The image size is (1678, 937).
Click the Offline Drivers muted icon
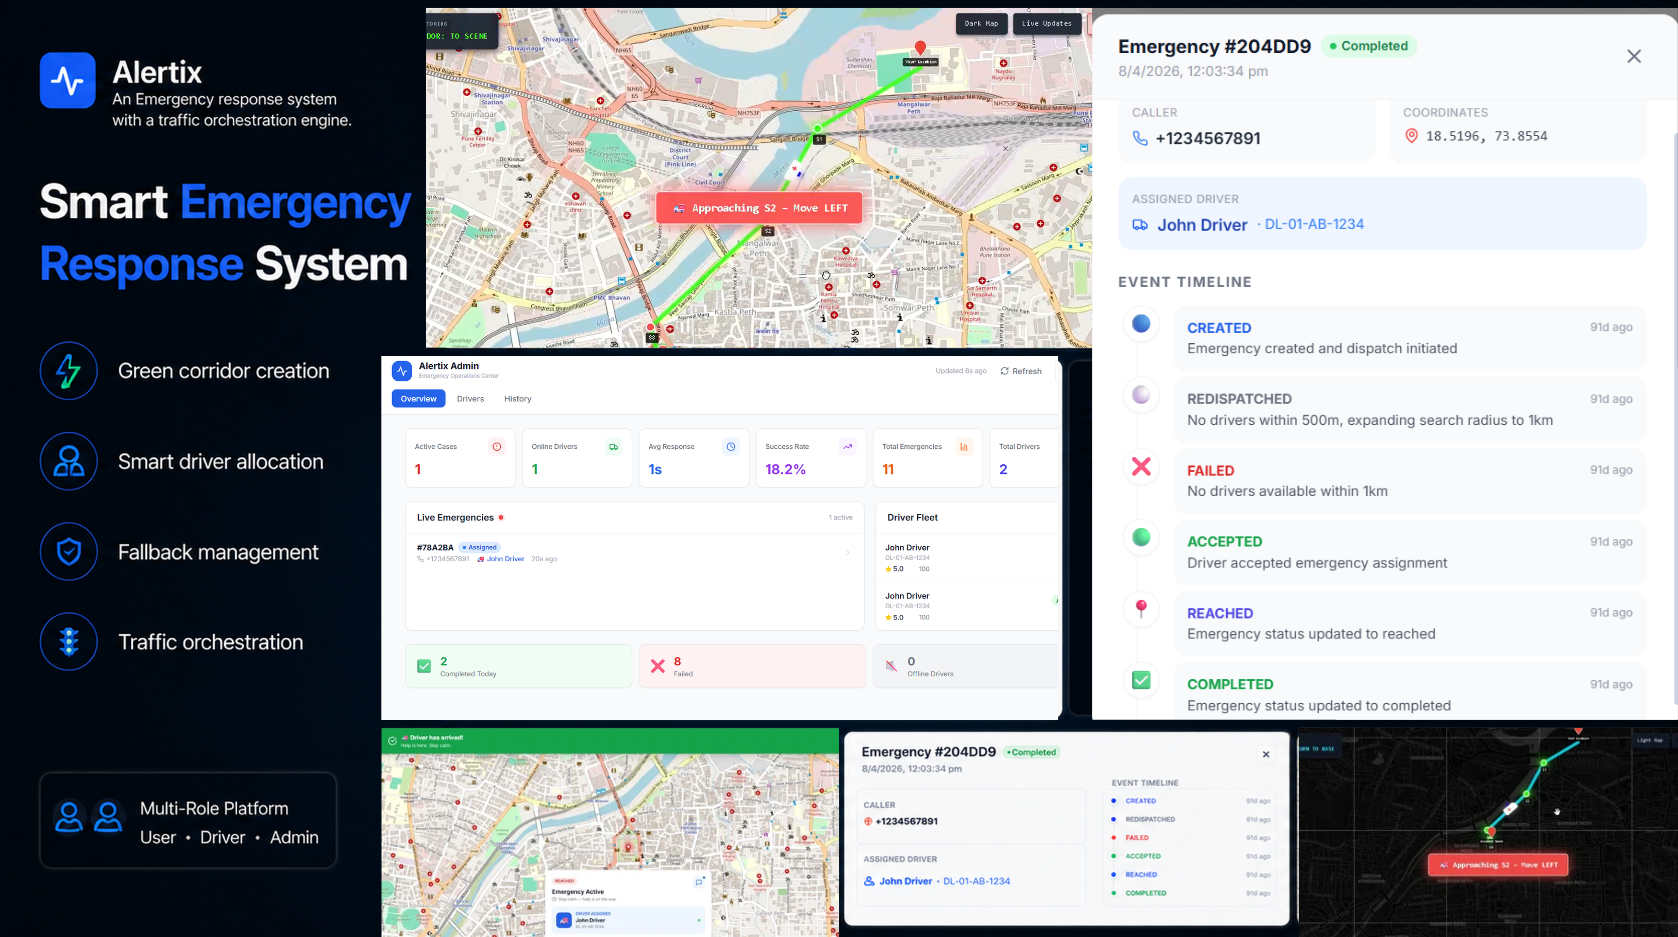point(891,666)
